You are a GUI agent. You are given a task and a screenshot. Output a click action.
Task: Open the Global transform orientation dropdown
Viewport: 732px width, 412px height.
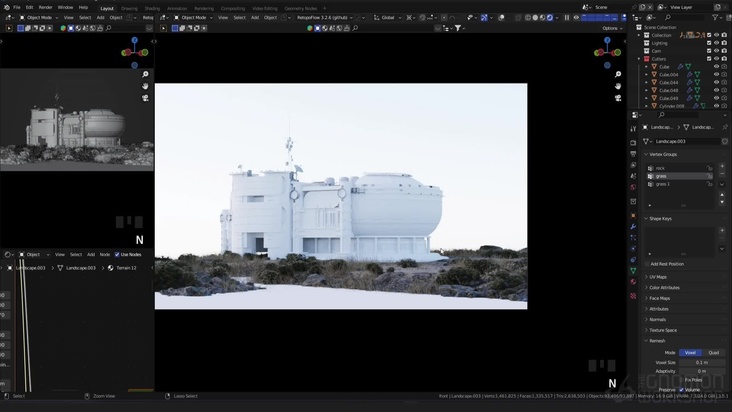[x=387, y=18]
